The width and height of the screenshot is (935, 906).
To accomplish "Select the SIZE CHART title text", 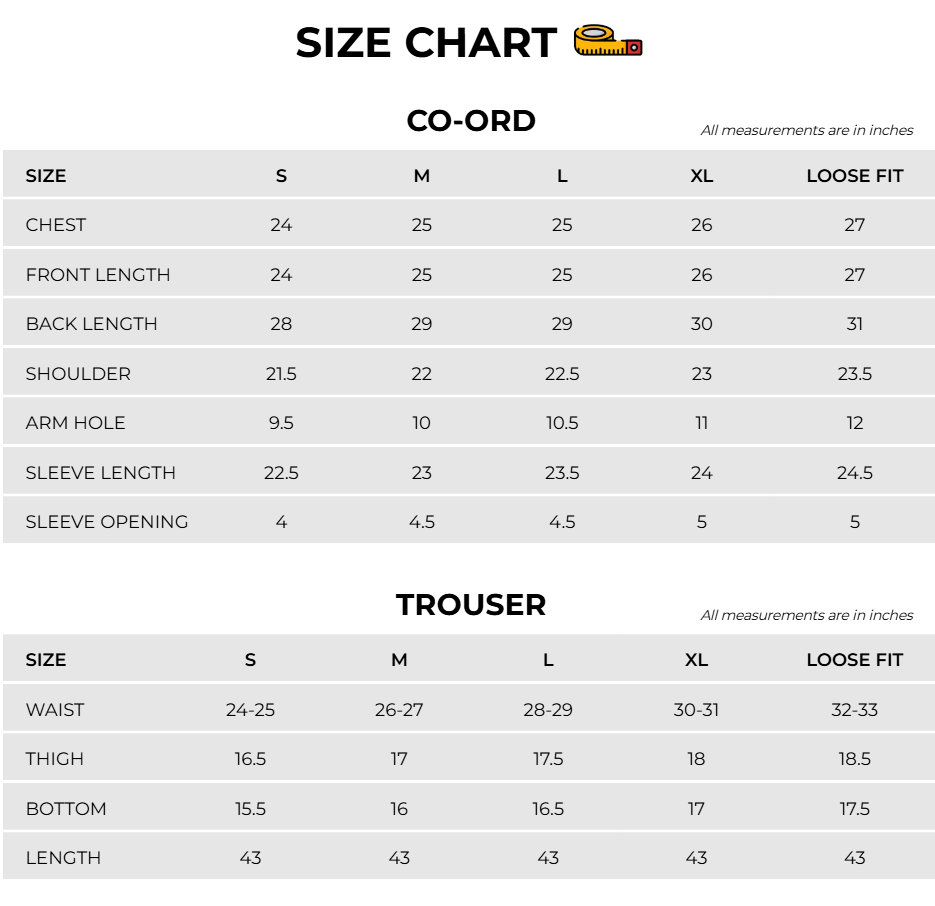I will click(426, 43).
